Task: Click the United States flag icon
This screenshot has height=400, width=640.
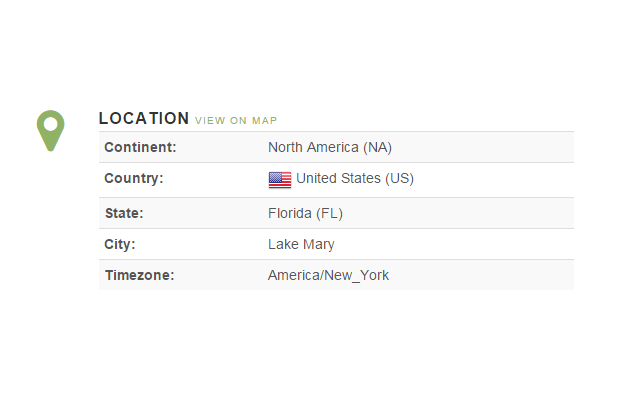Action: coord(280,180)
